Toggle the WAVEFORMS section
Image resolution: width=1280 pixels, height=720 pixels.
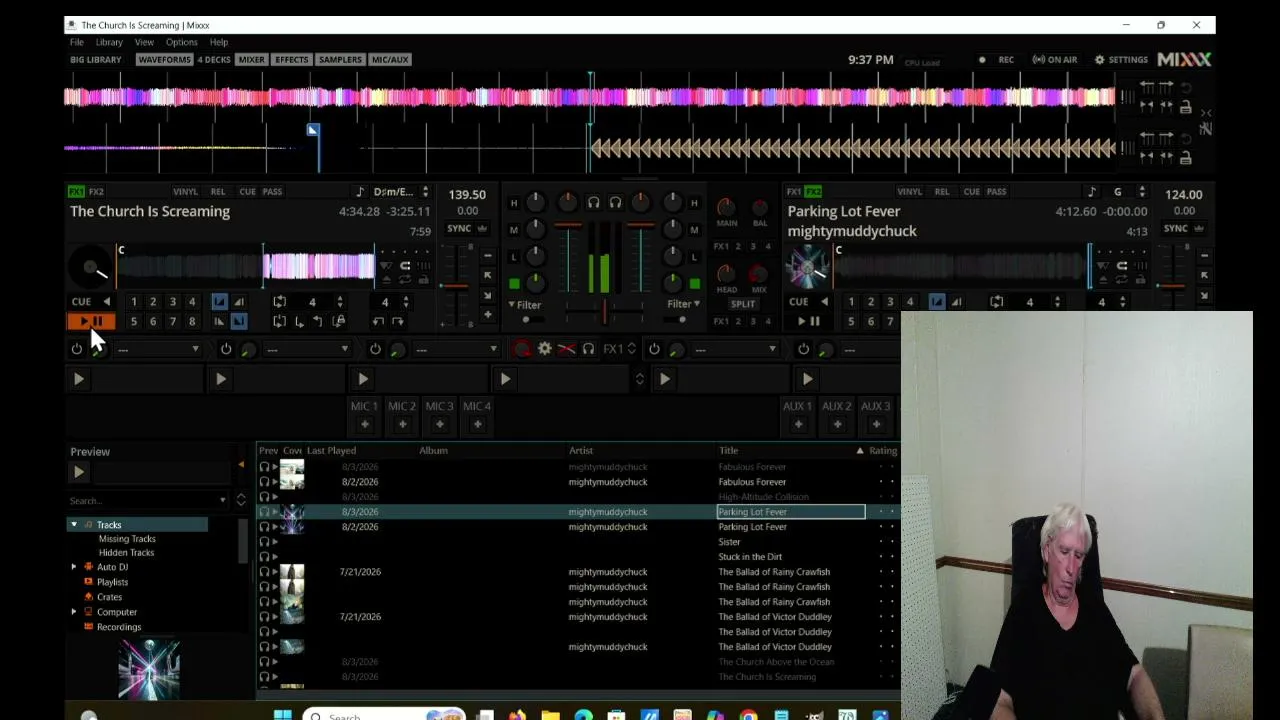point(164,60)
